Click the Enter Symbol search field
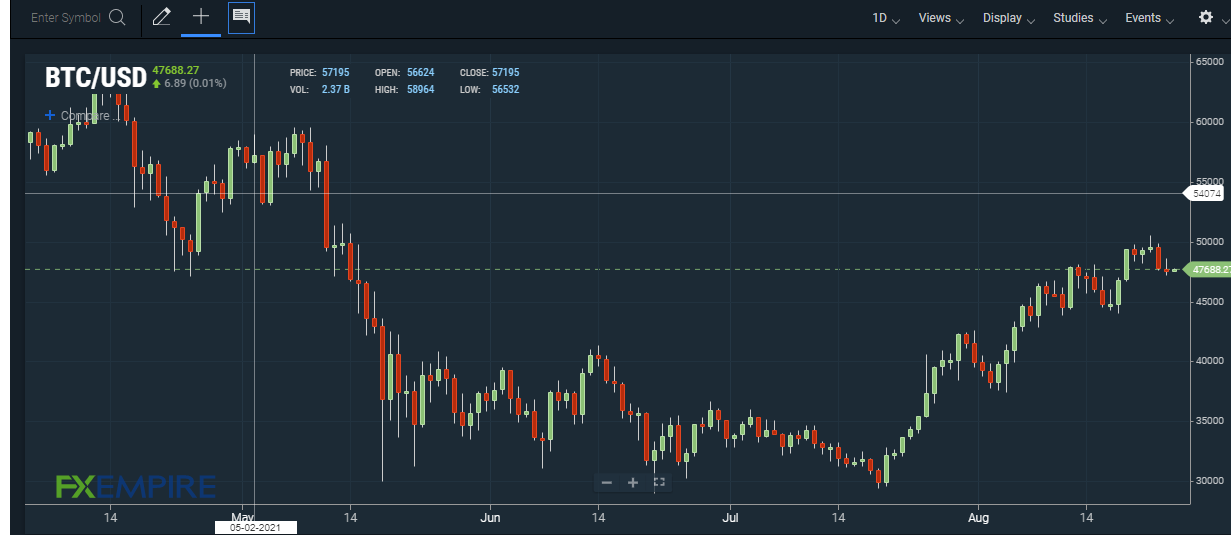 tap(67, 18)
